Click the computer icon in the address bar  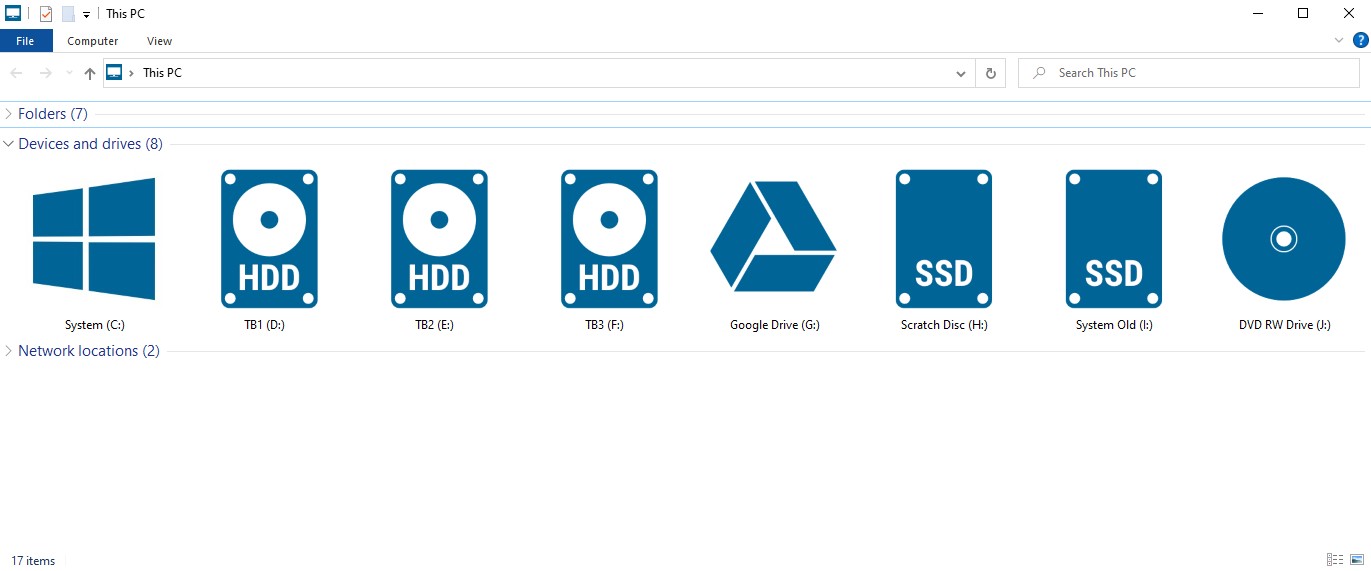click(x=114, y=73)
